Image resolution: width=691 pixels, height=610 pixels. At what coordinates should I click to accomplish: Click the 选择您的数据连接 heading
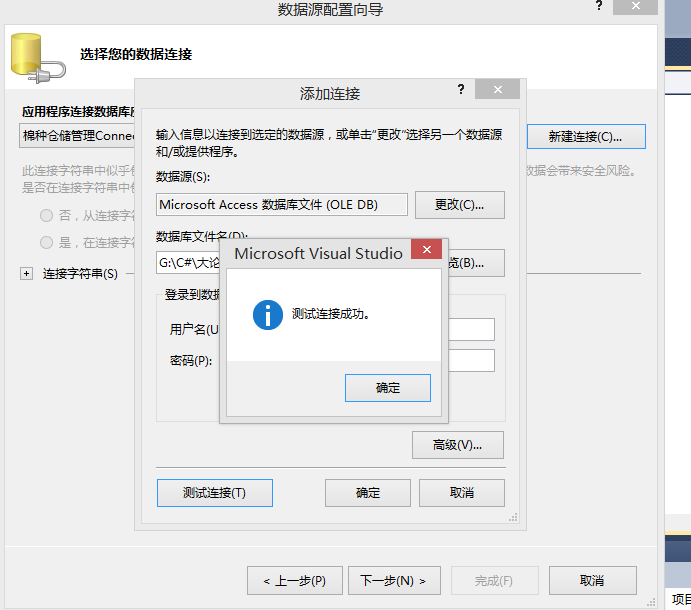point(136,54)
